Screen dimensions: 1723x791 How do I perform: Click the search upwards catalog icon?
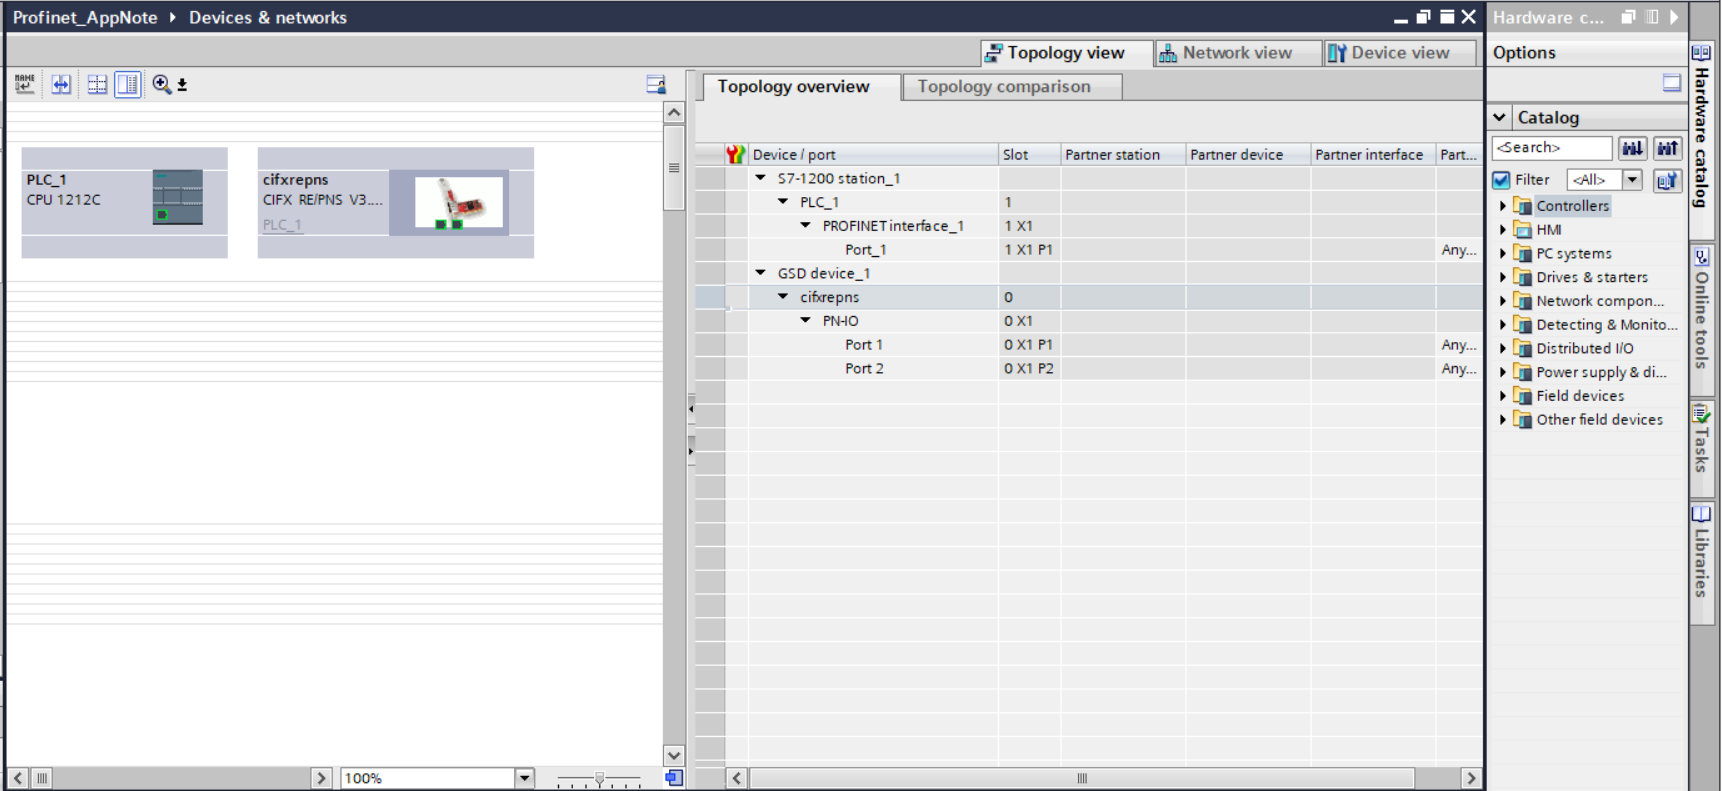tap(1667, 148)
